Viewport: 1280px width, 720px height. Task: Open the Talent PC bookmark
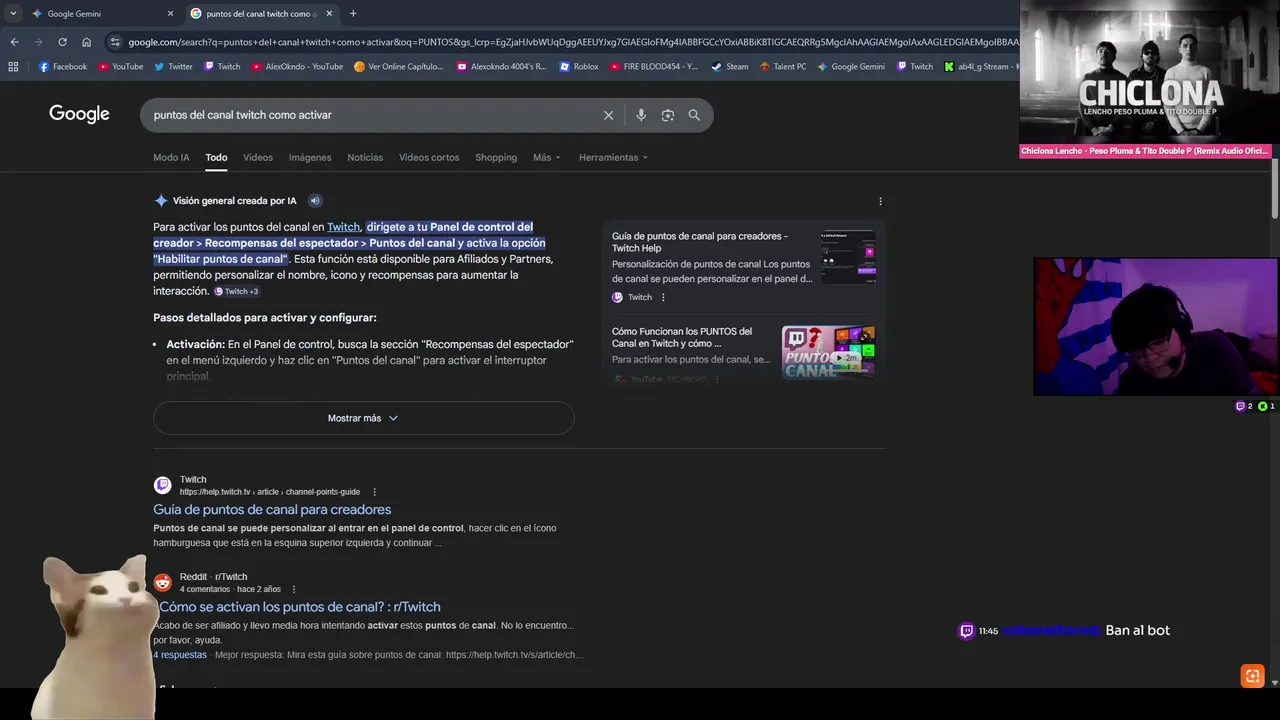coord(782,67)
